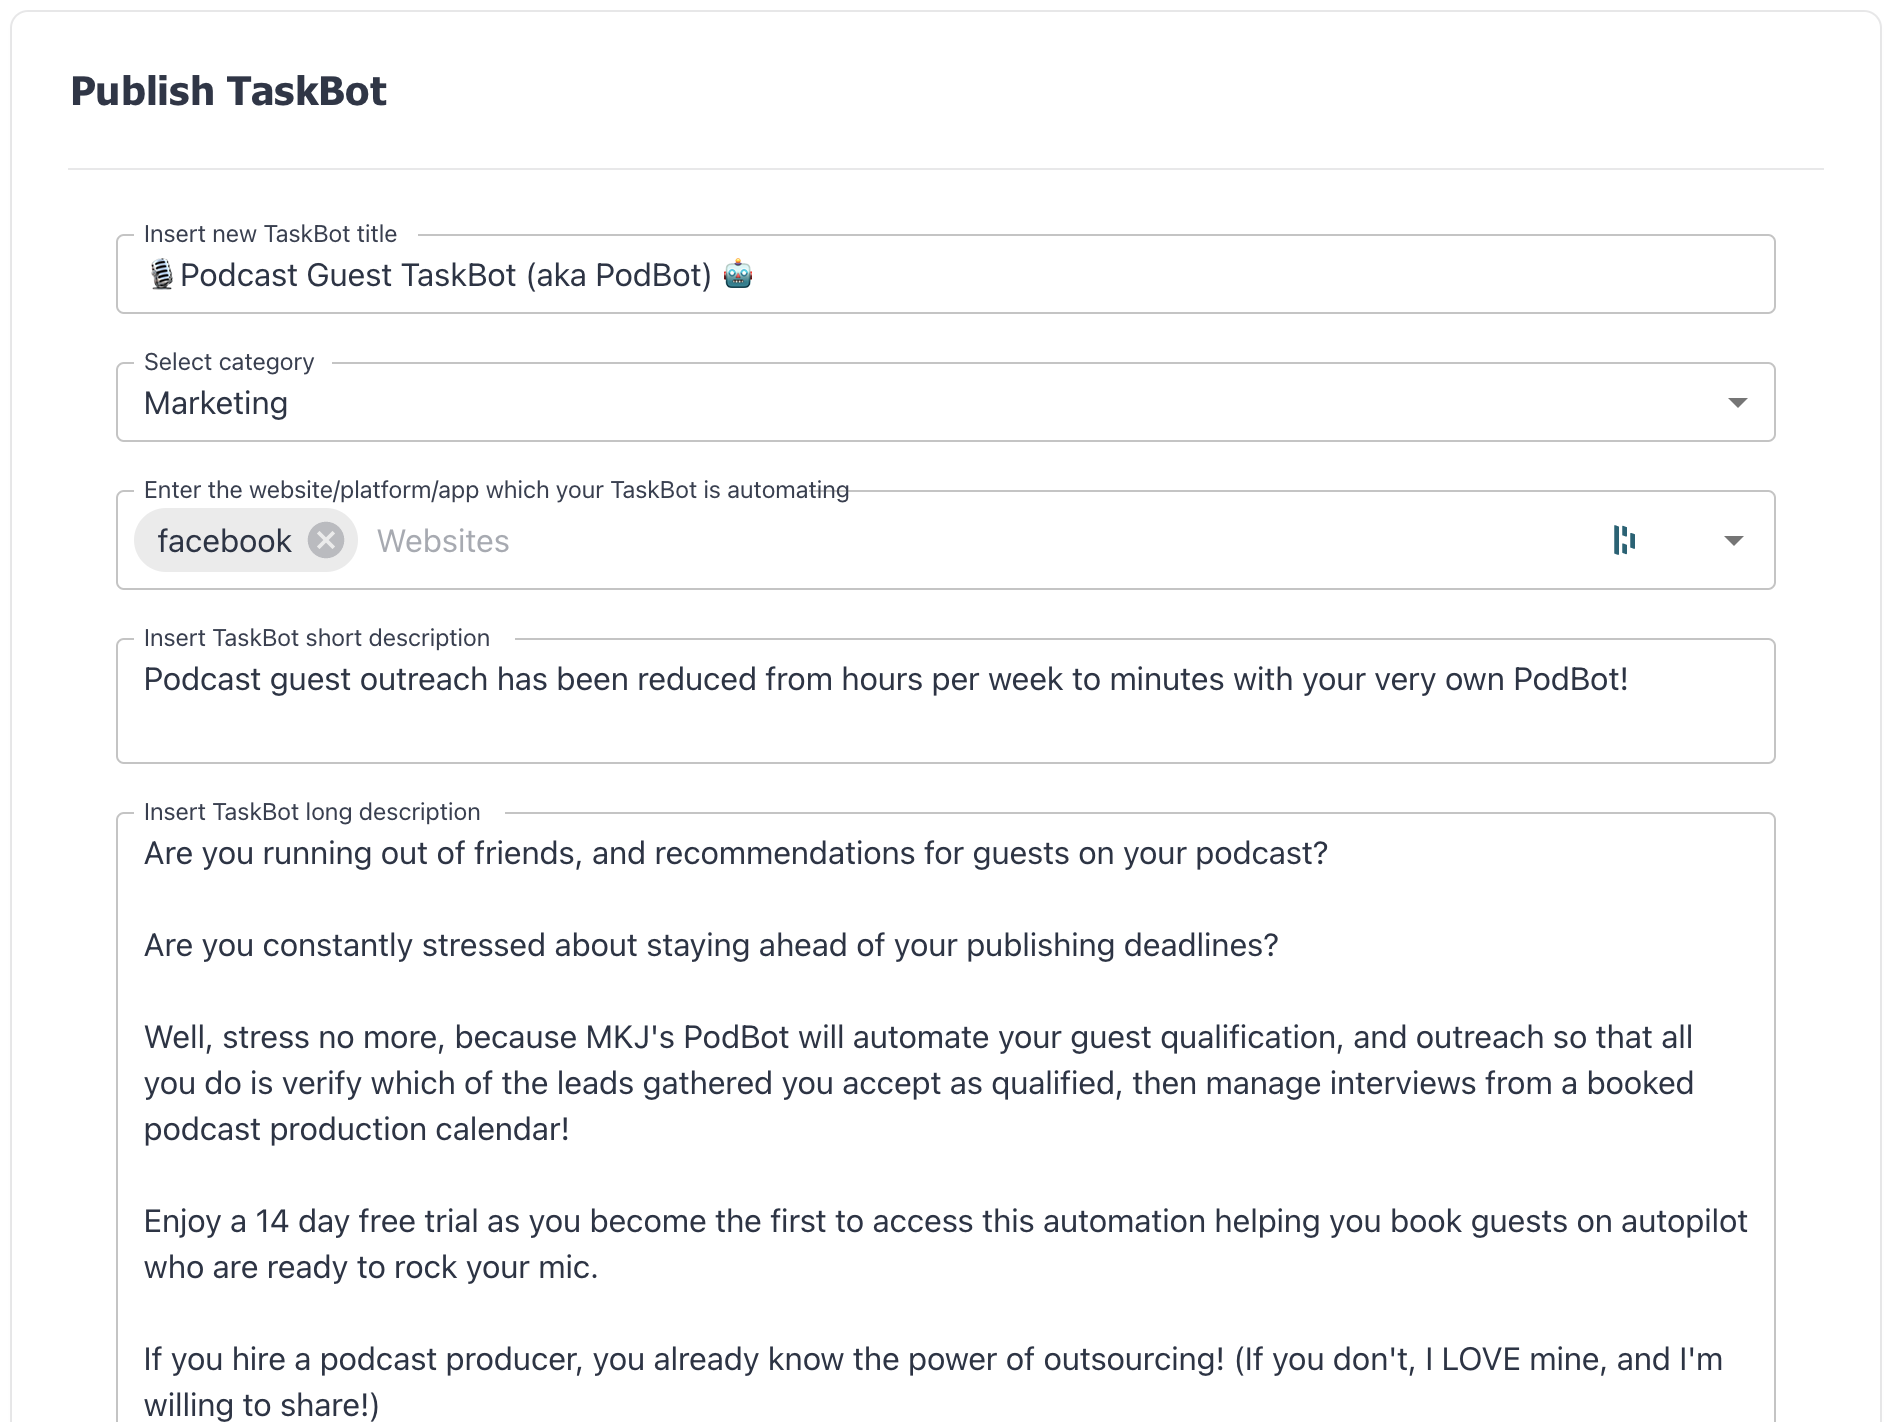Click the Insert TaskBot short description label
Image resolution: width=1892 pixels, height=1422 pixels.
[318, 637]
